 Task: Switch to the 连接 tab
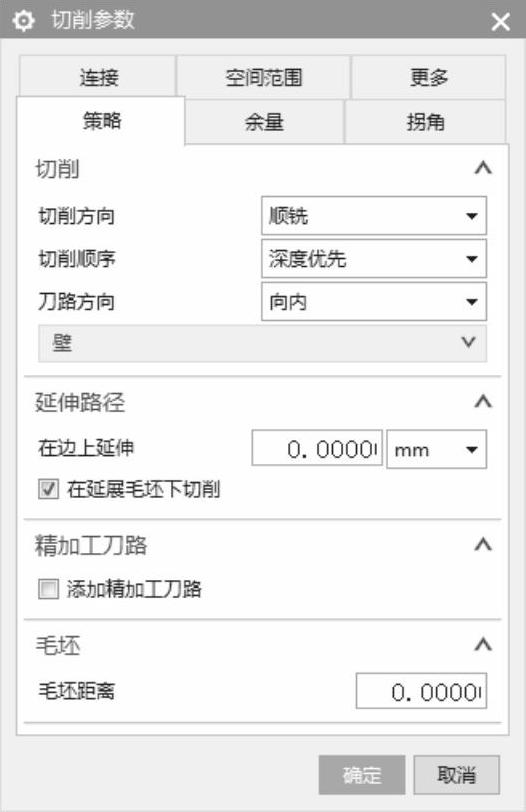[x=98, y=77]
